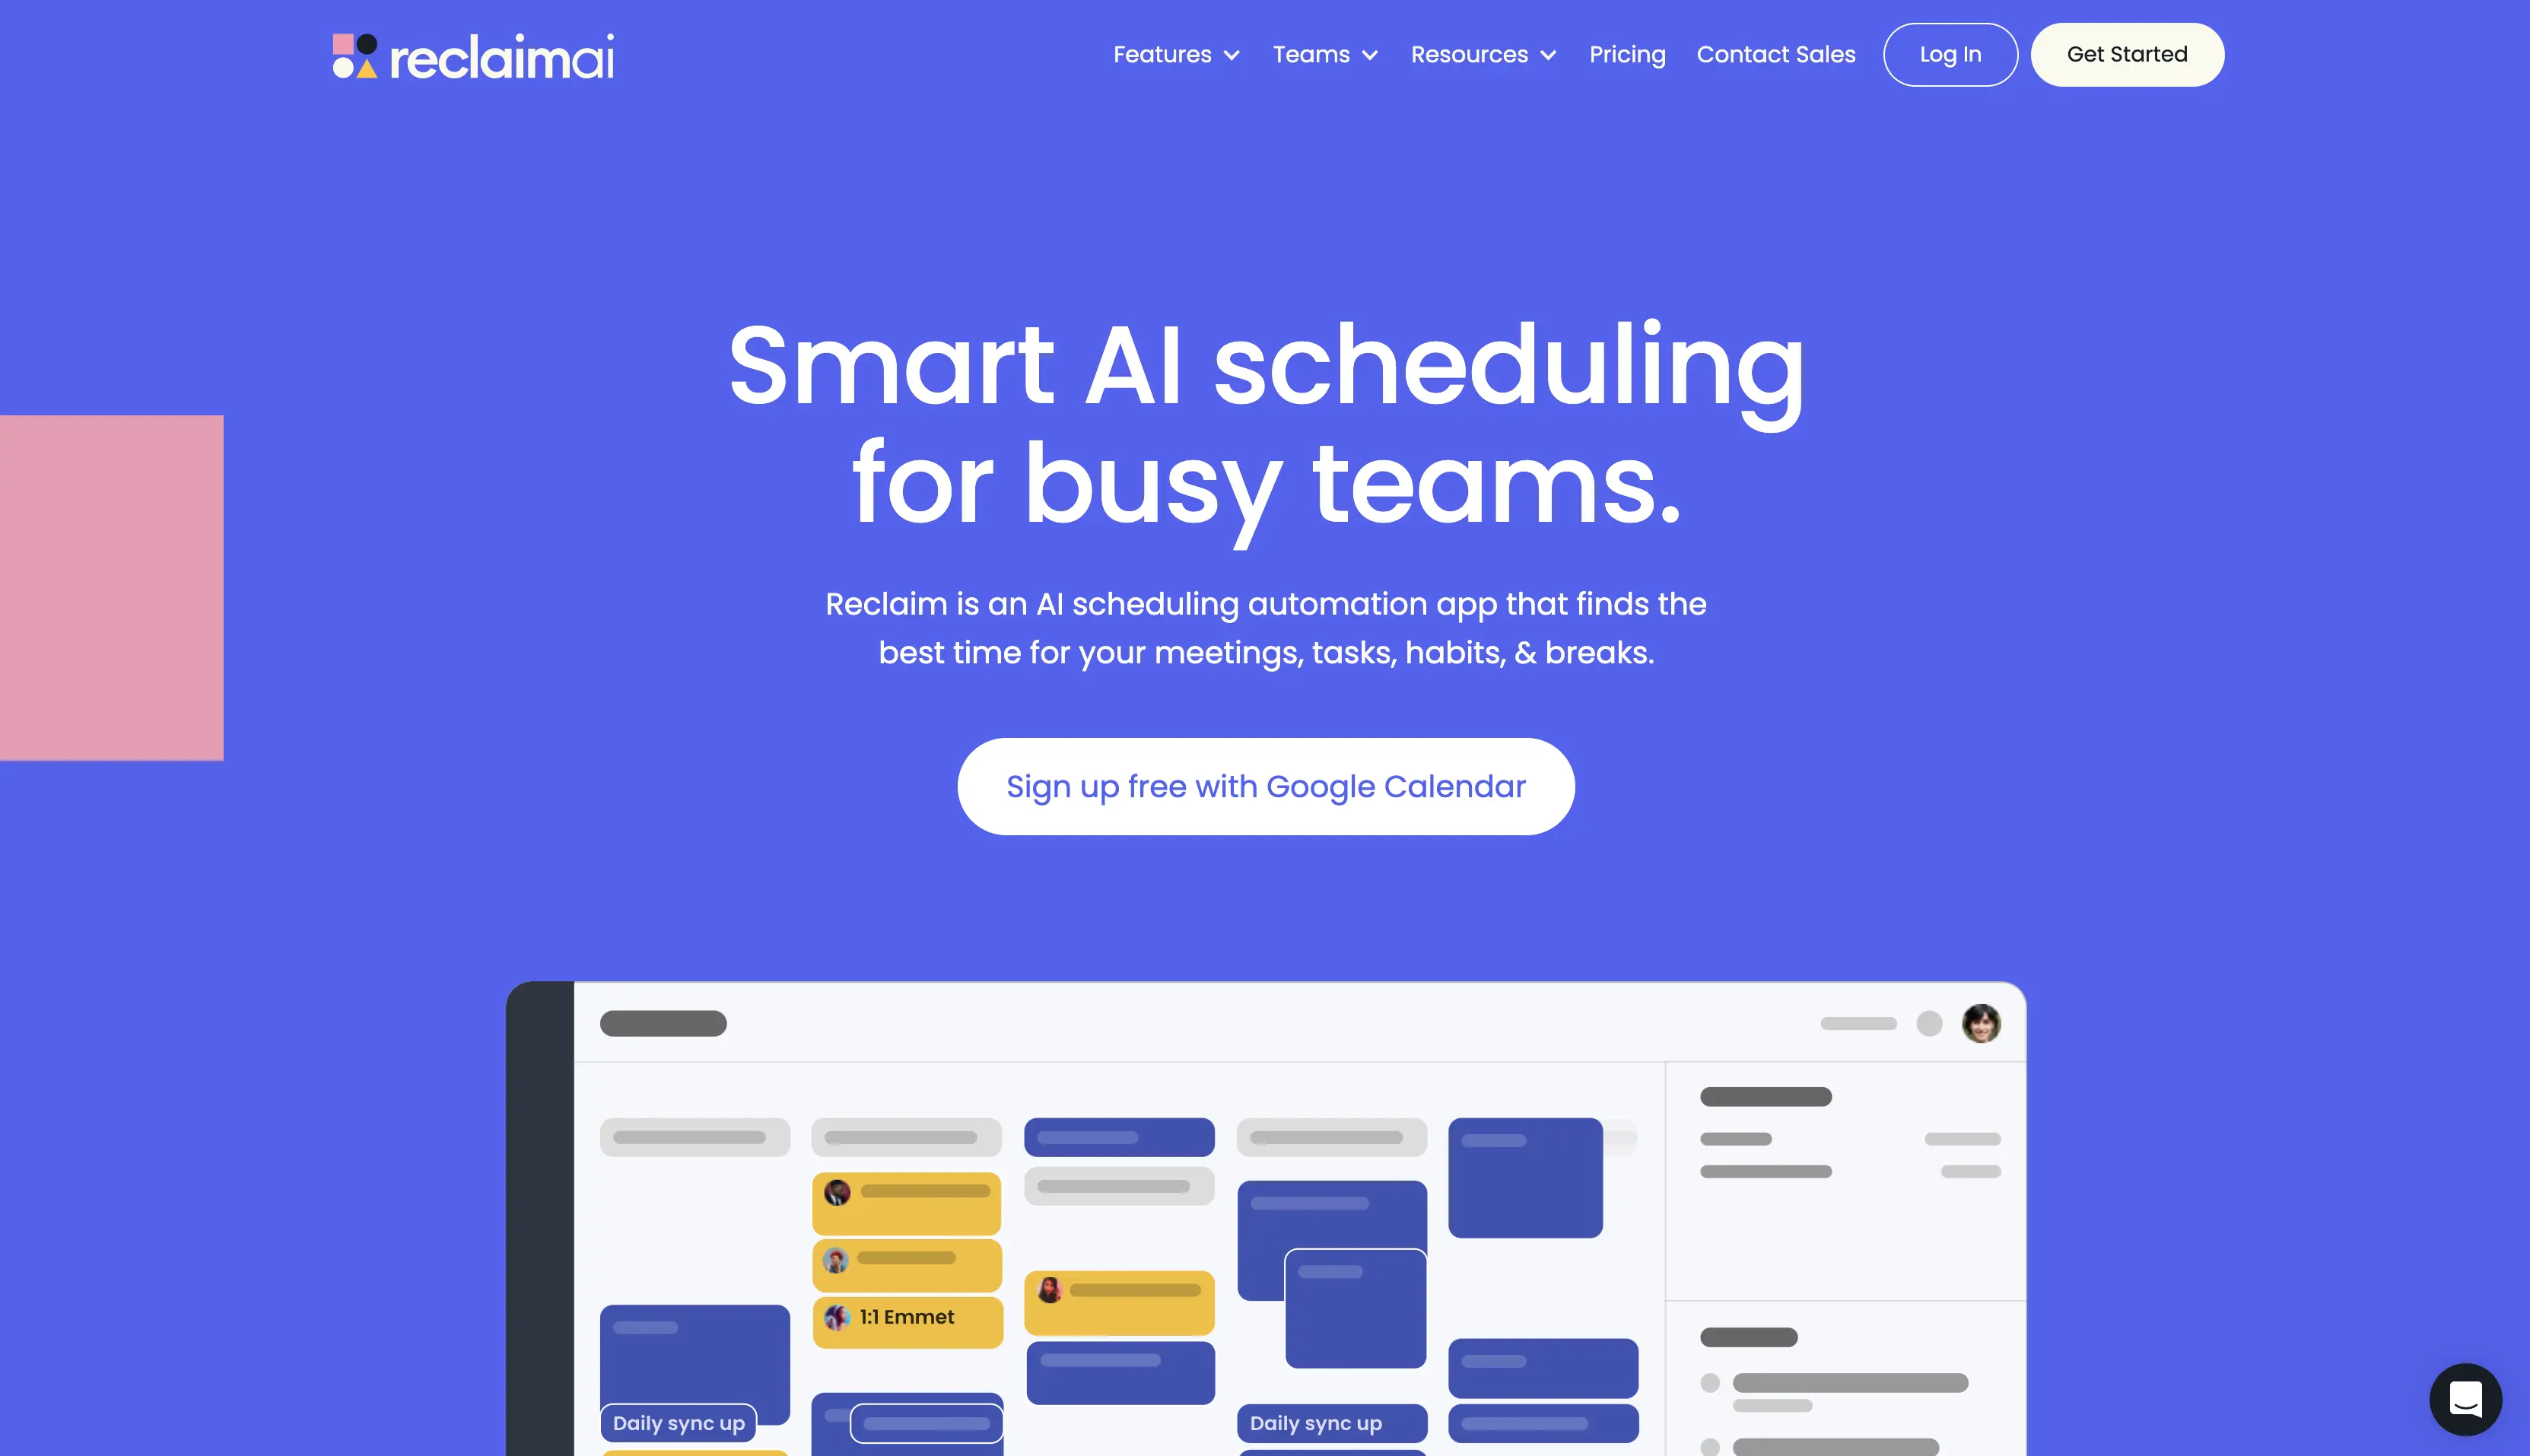This screenshot has width=2530, height=1456.
Task: Click the 'Log In' button
Action: click(x=1950, y=54)
